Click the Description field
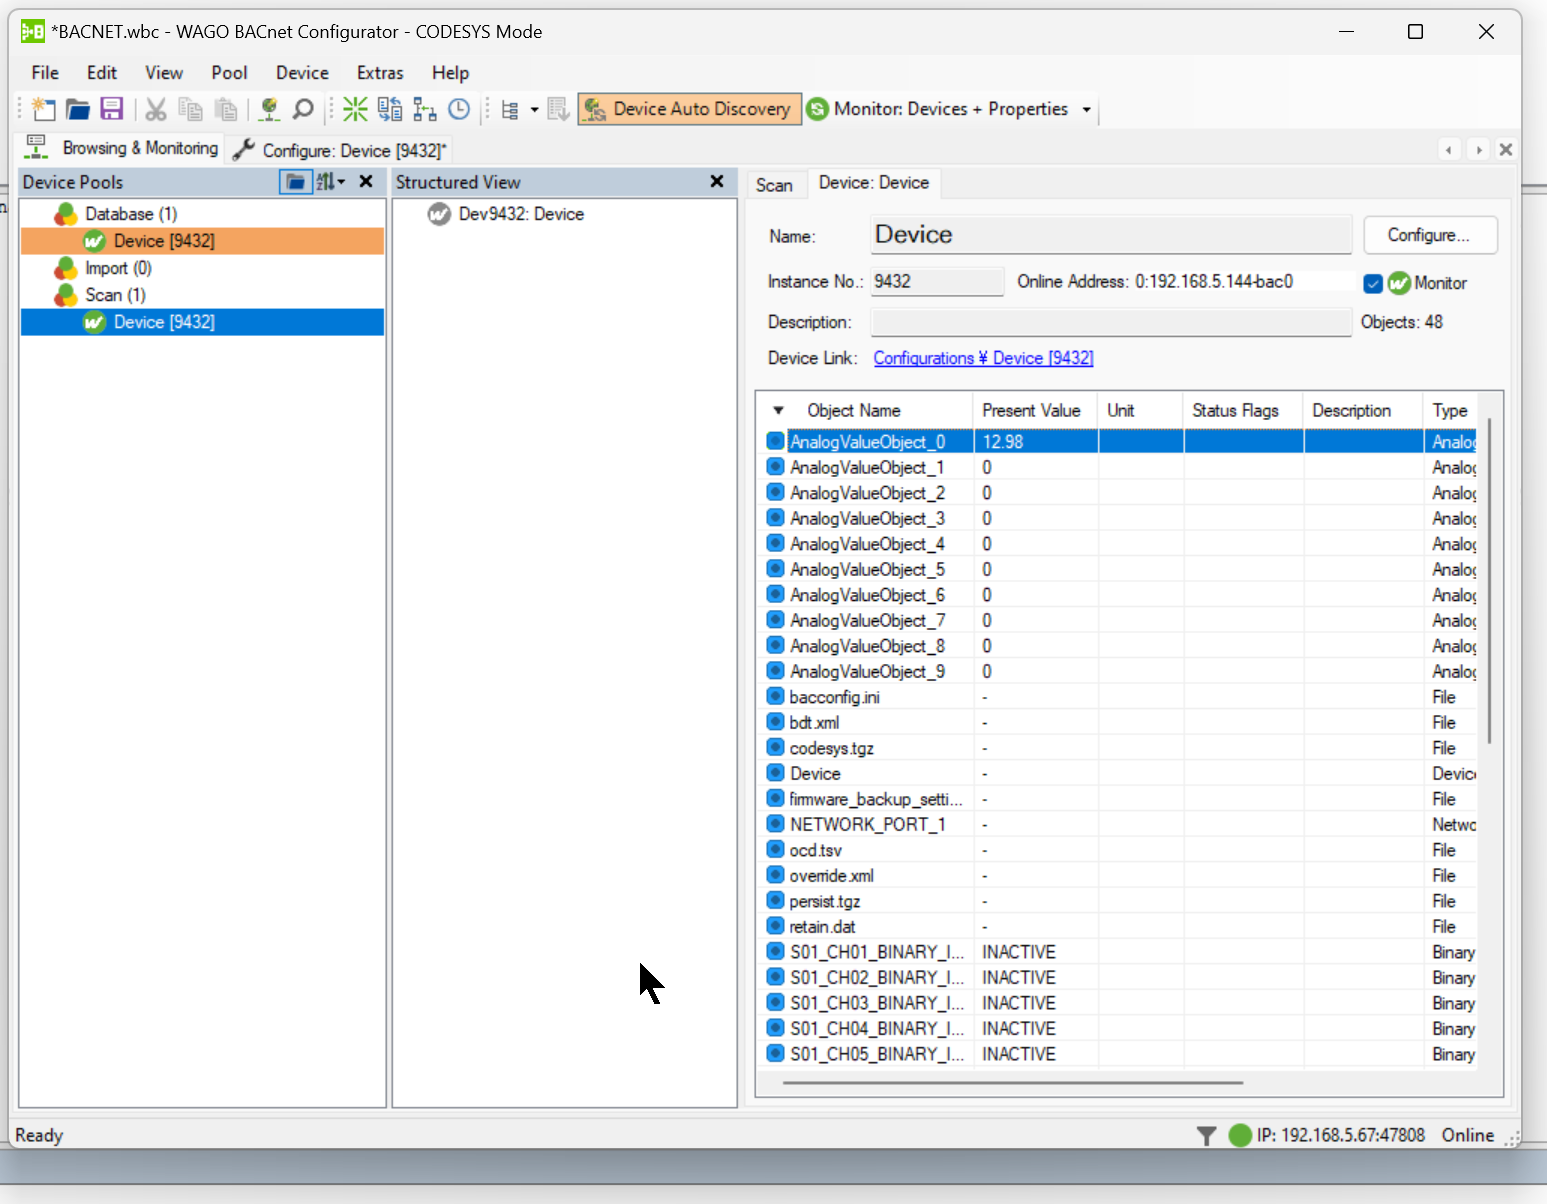 (x=1111, y=323)
